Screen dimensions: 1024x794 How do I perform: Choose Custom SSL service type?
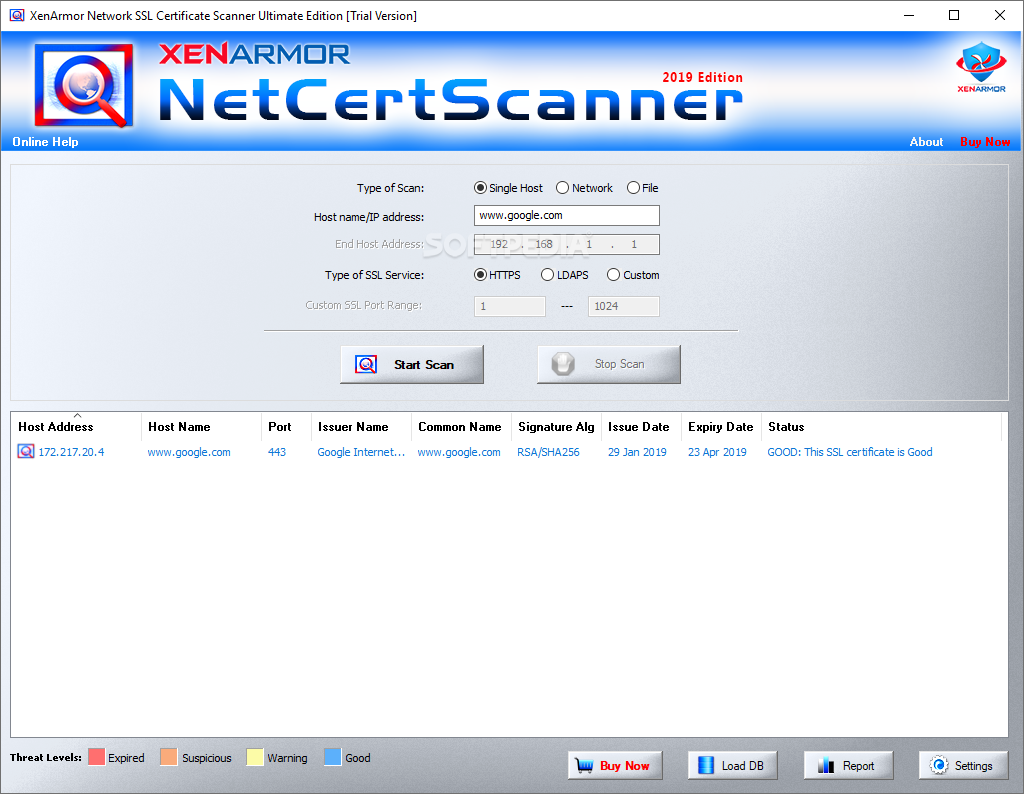(633, 275)
